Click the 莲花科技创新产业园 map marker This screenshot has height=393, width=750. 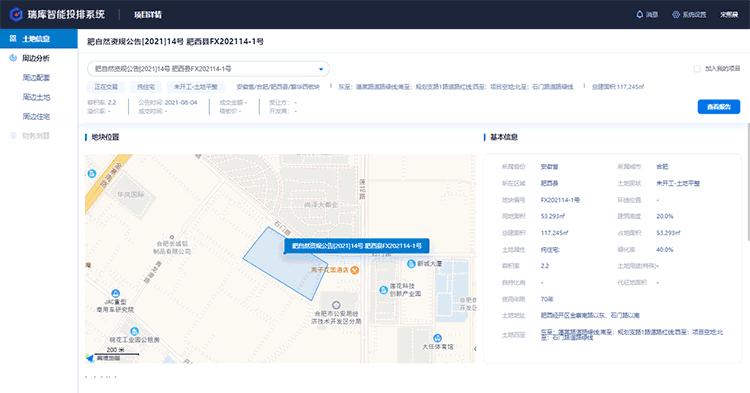tap(383, 290)
